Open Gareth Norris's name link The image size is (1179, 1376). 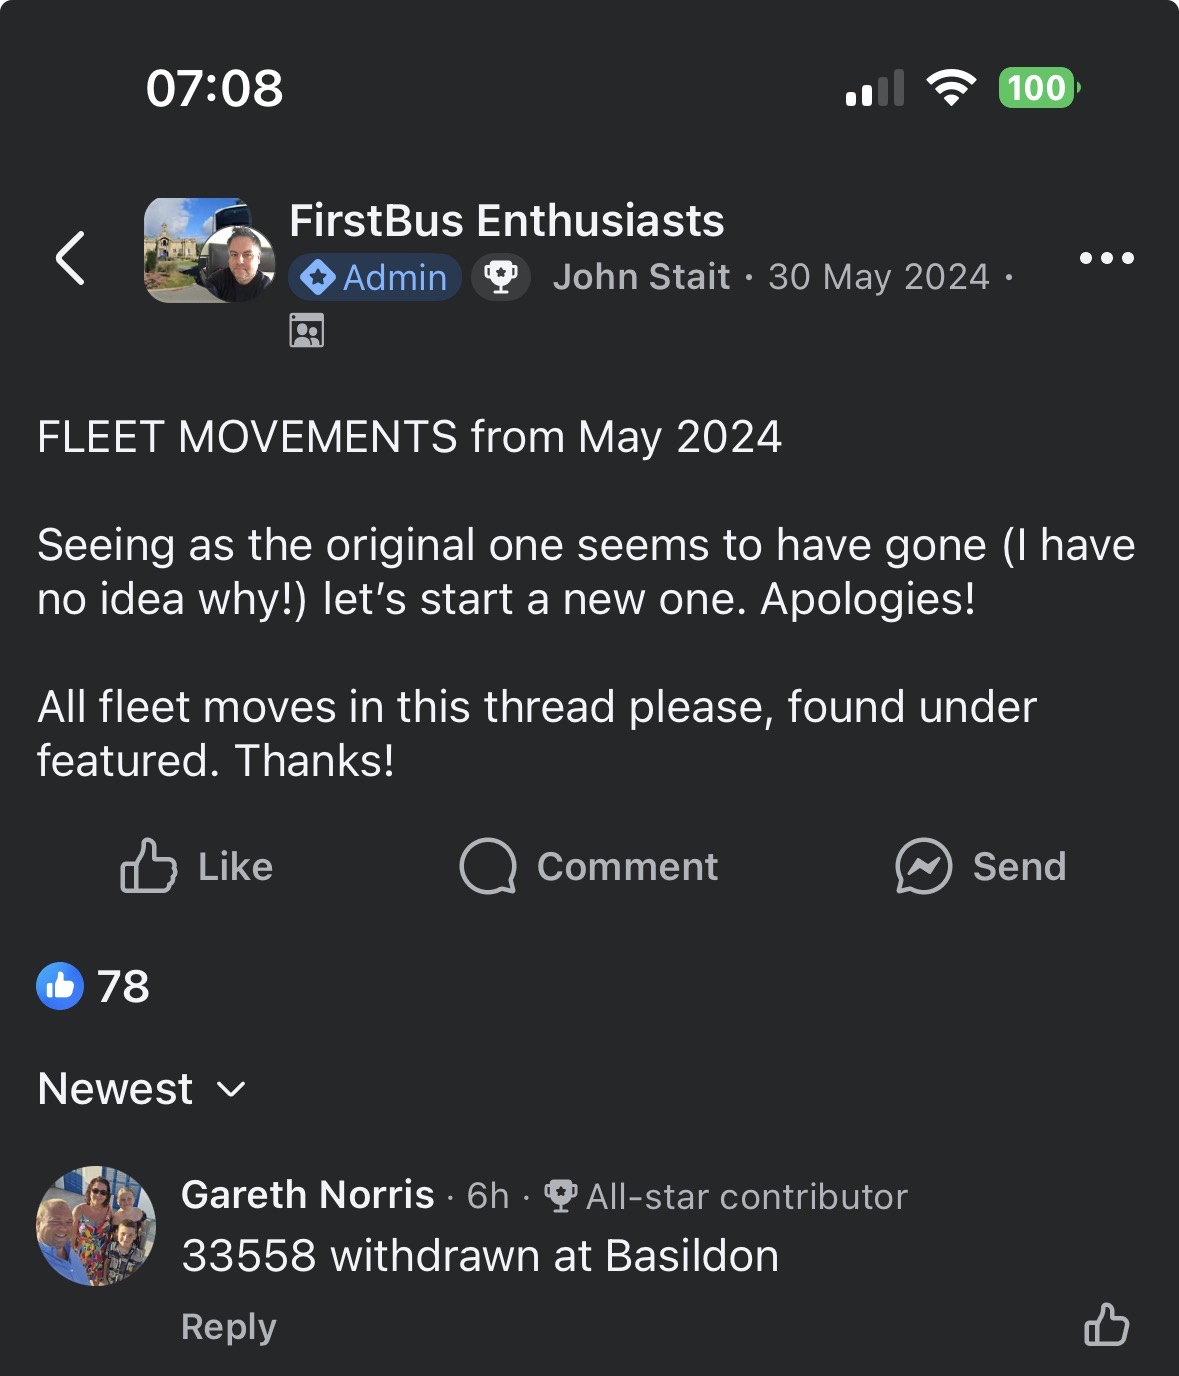click(x=308, y=1195)
